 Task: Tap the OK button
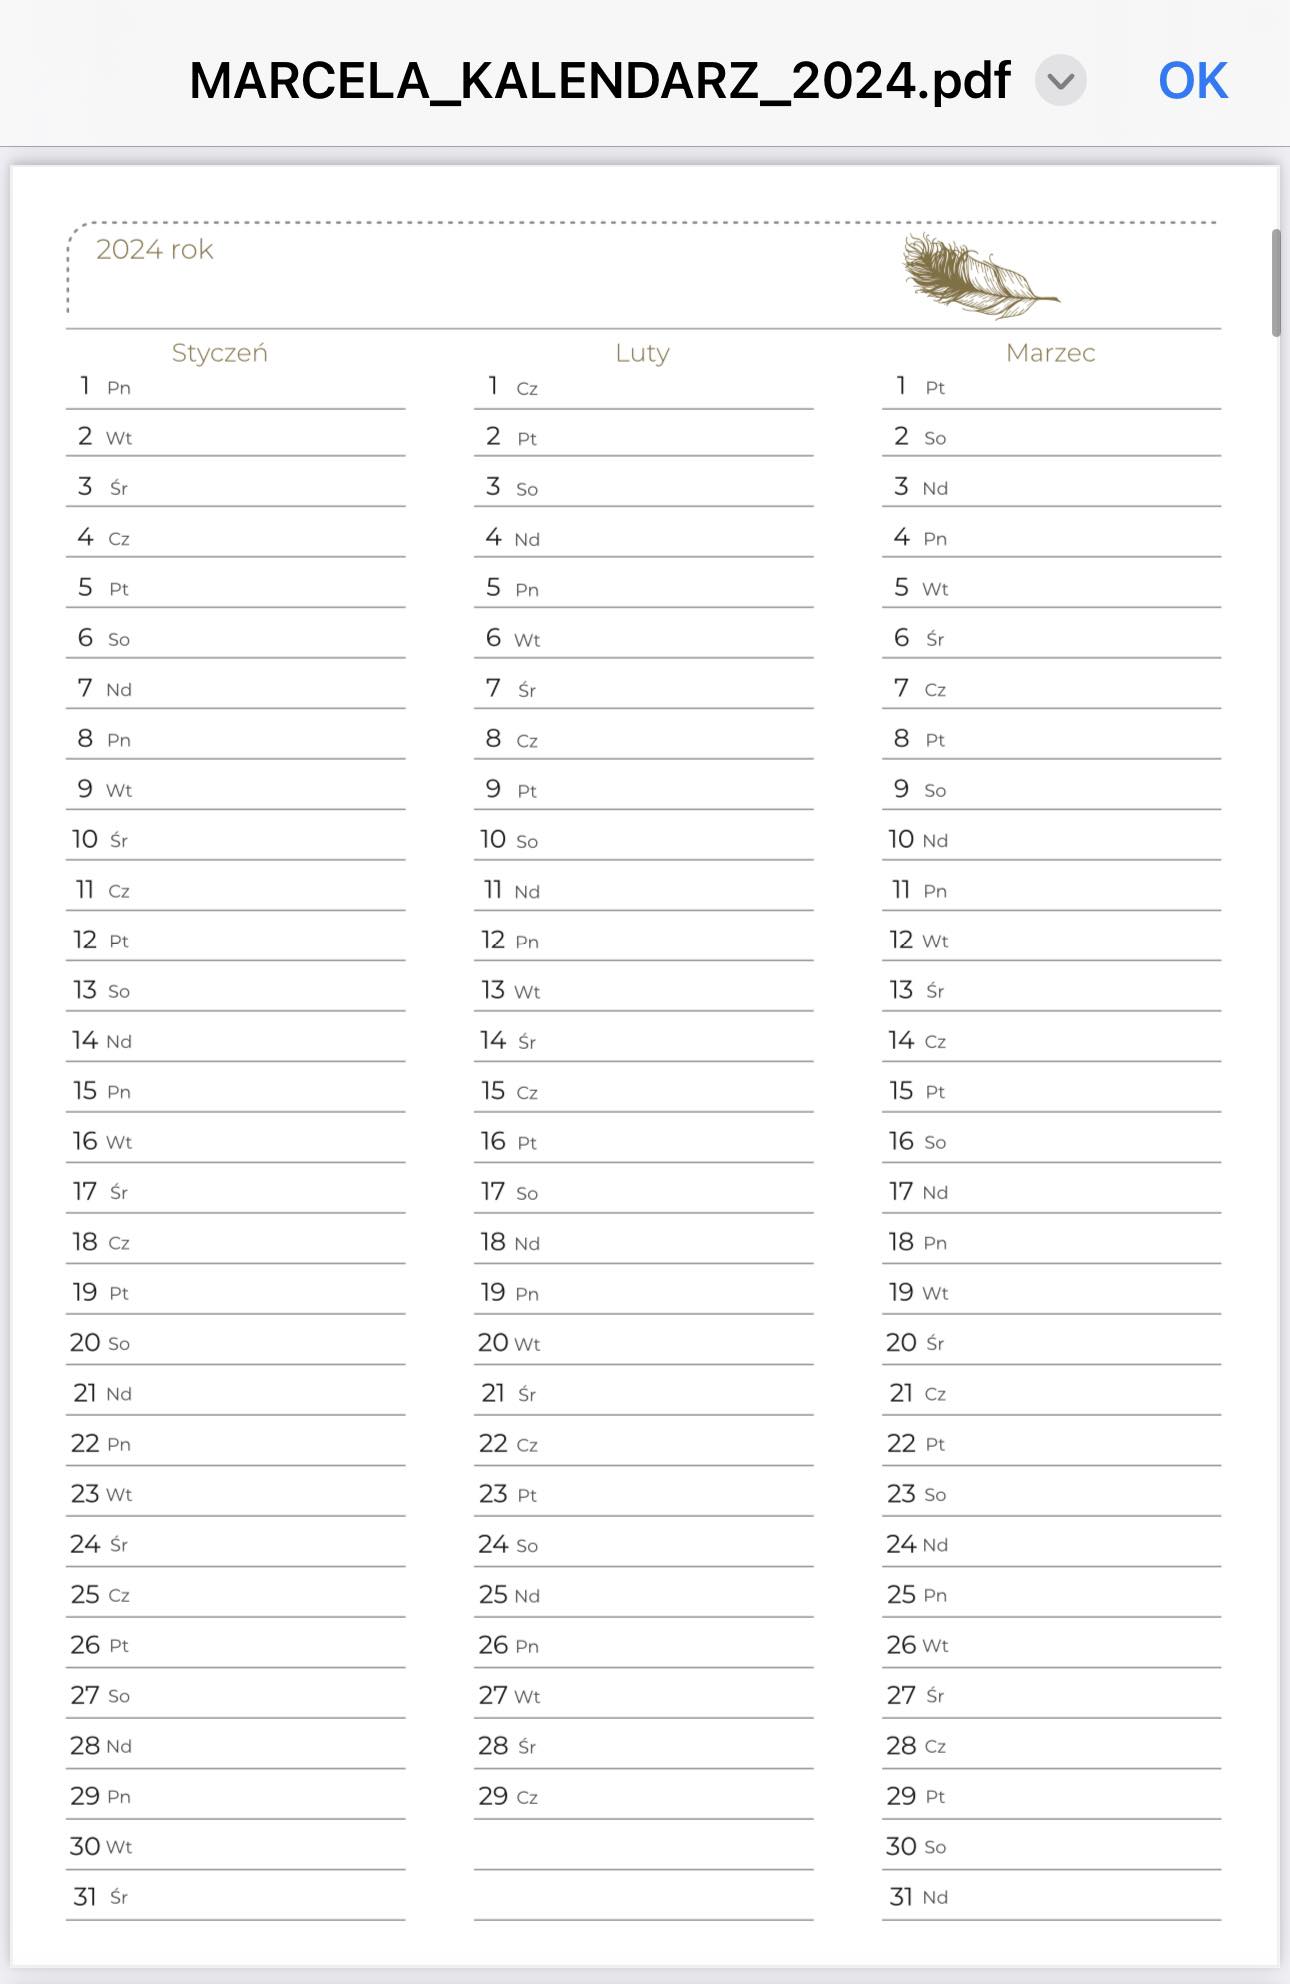coord(1192,81)
